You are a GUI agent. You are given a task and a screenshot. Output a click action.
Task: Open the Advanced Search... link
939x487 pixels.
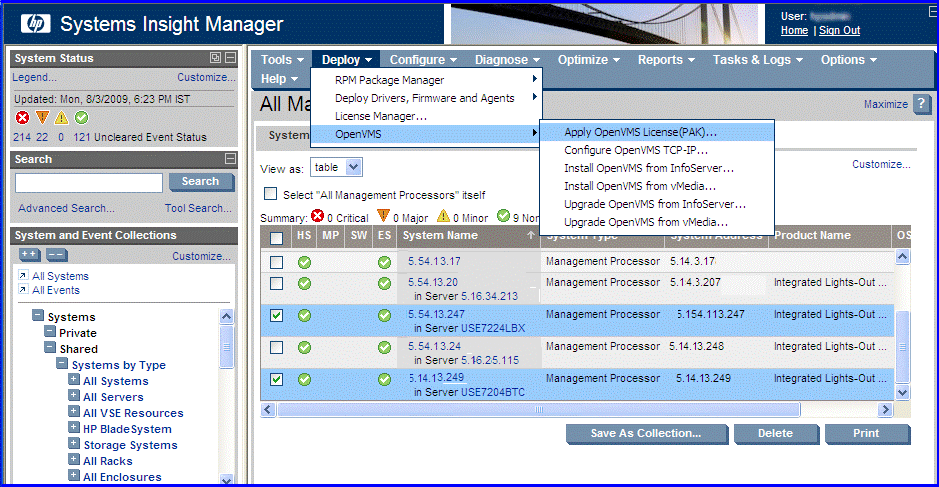(66, 208)
